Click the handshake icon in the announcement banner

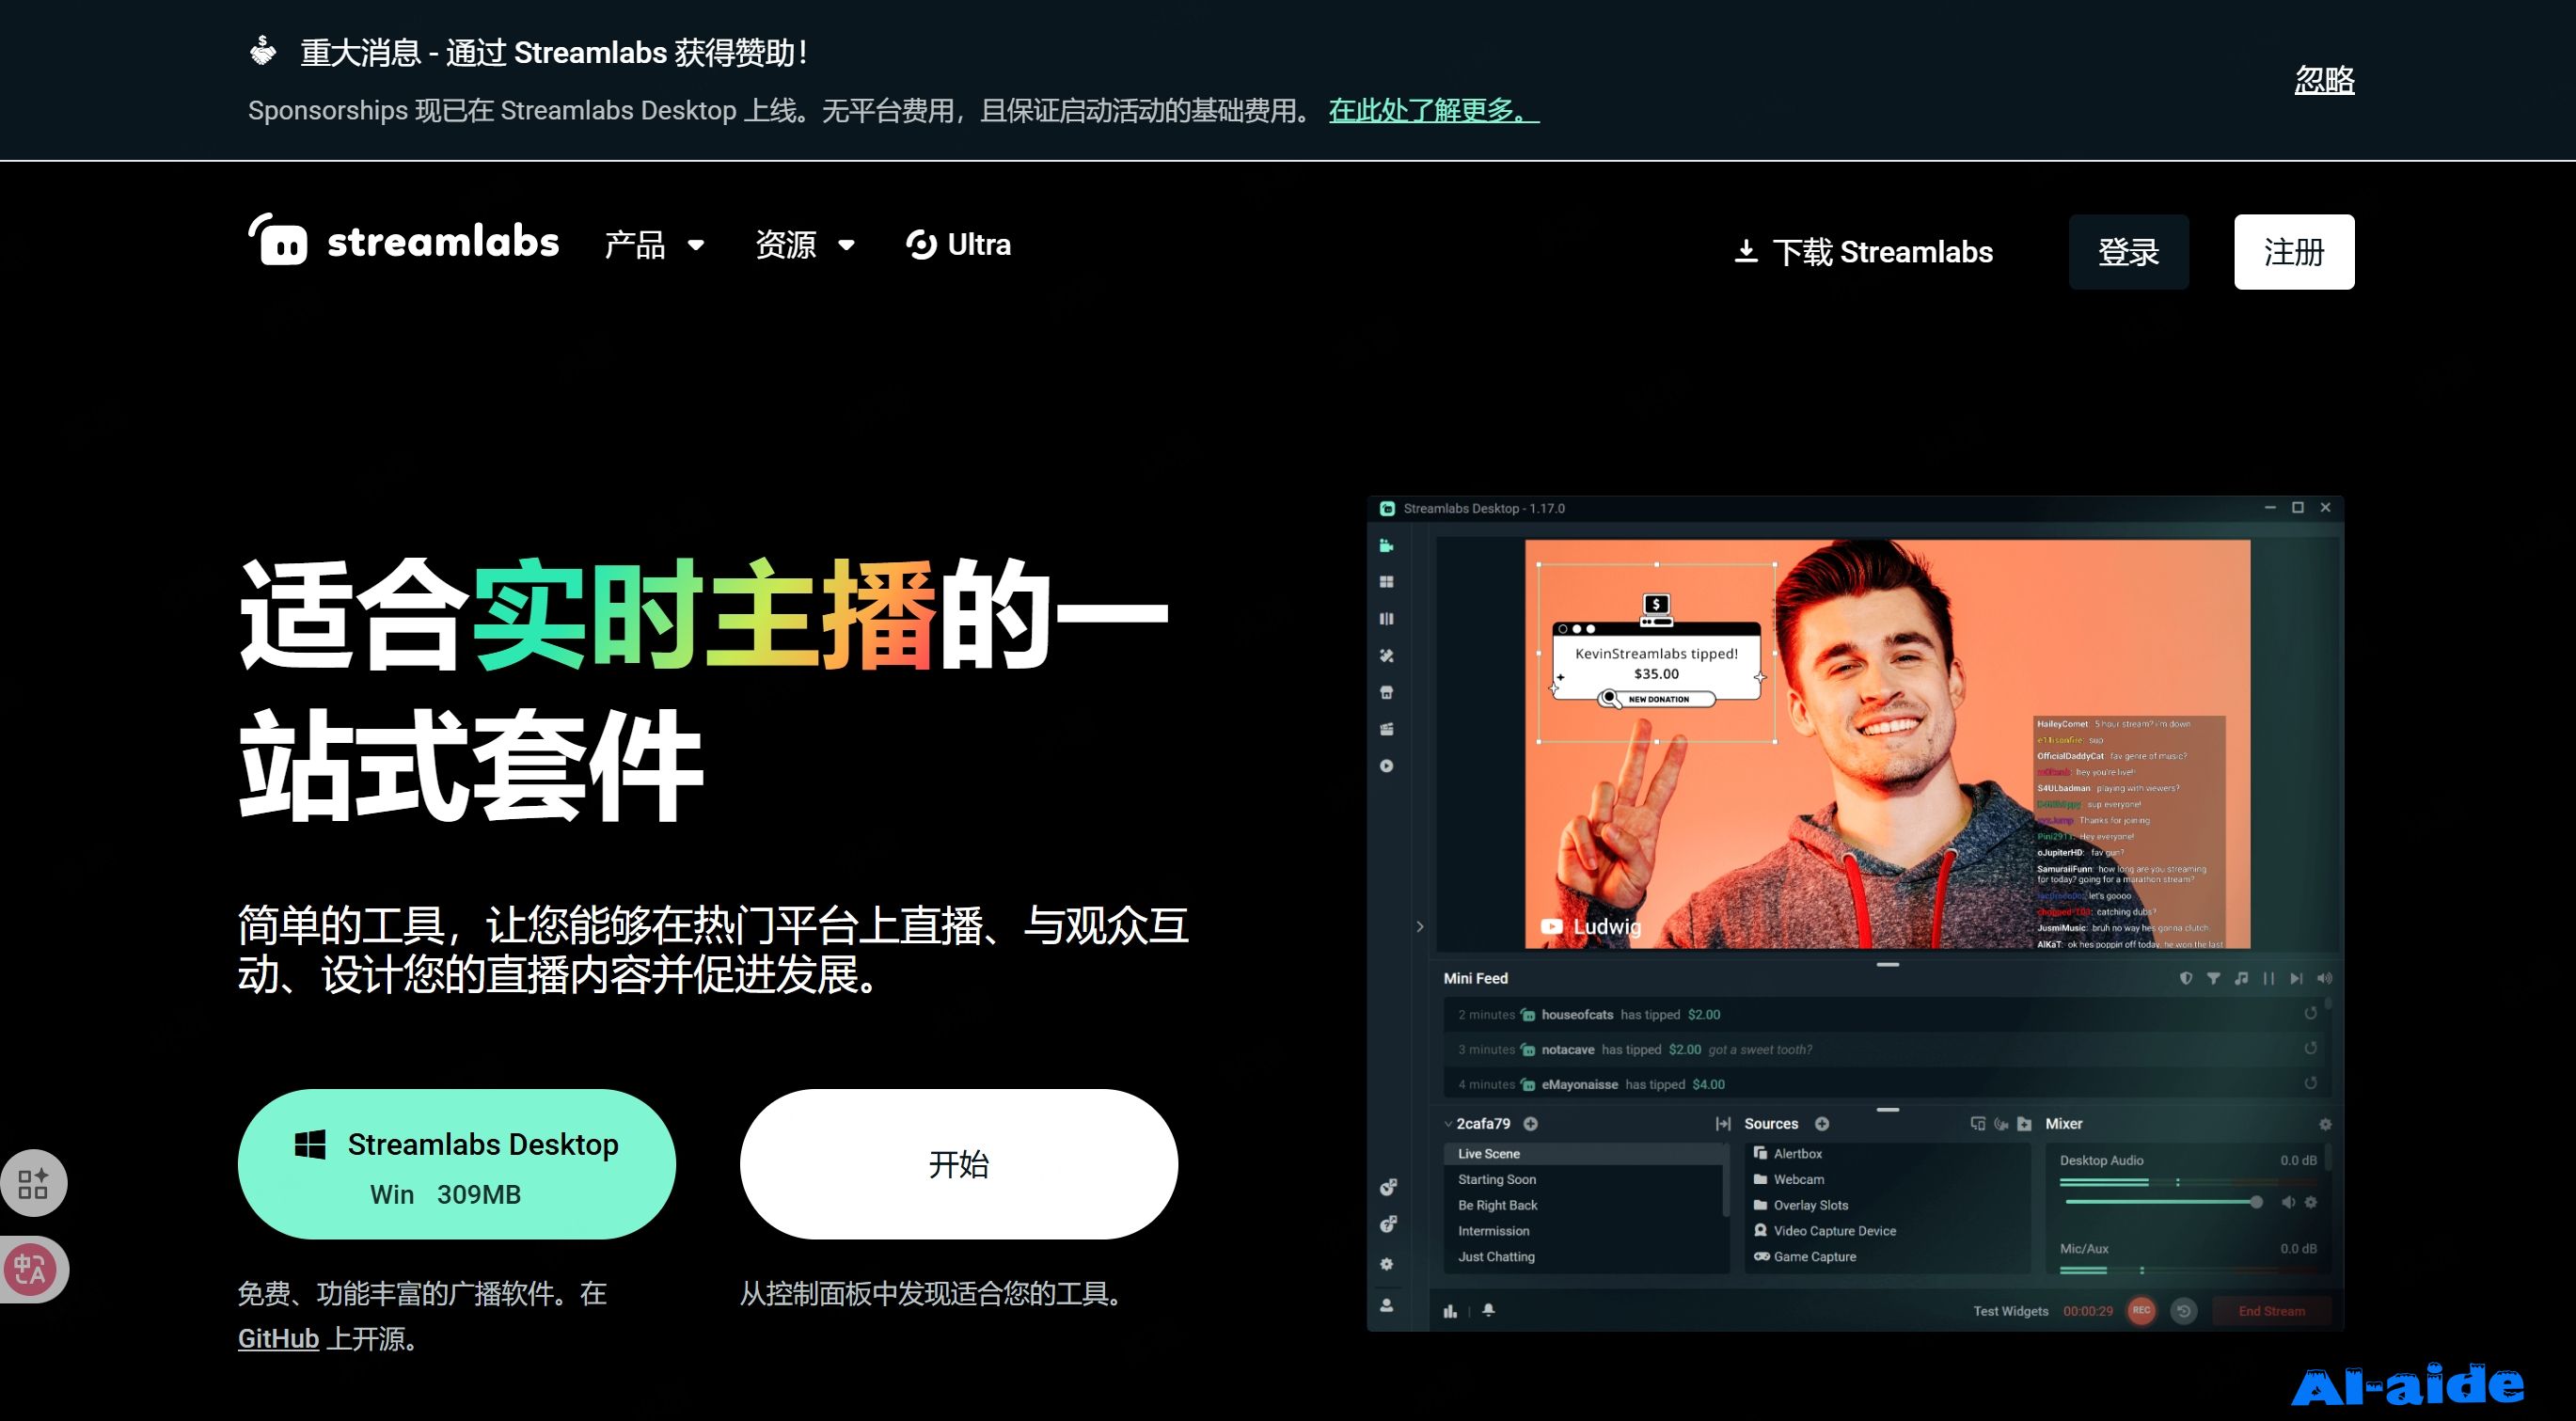pyautogui.click(x=263, y=50)
